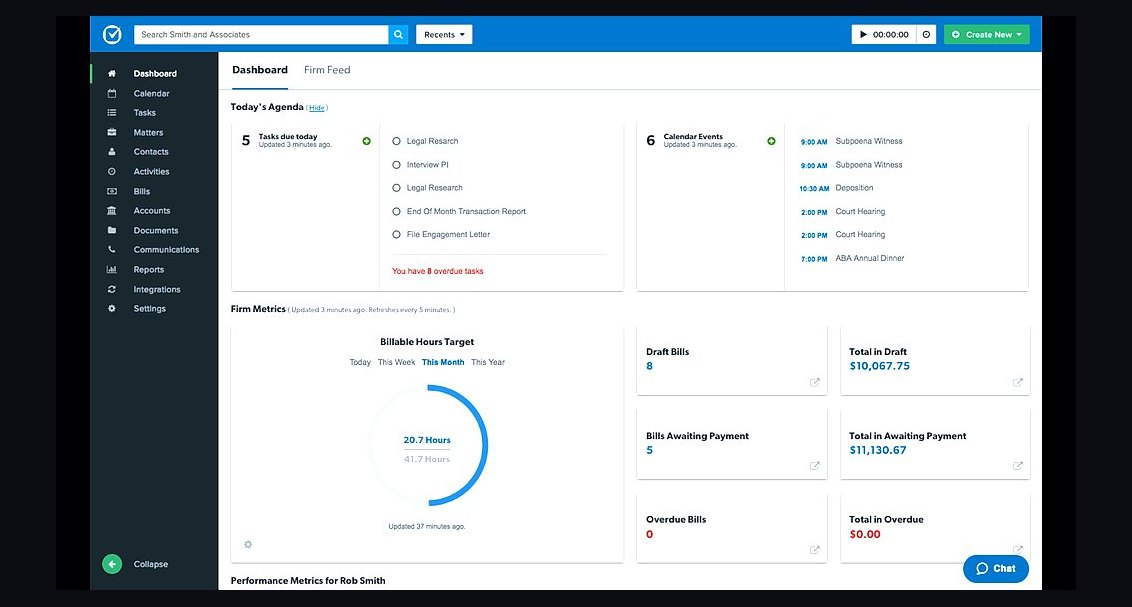Mark first Legal Research task complete
The width and height of the screenshot is (1132, 607).
tap(396, 141)
